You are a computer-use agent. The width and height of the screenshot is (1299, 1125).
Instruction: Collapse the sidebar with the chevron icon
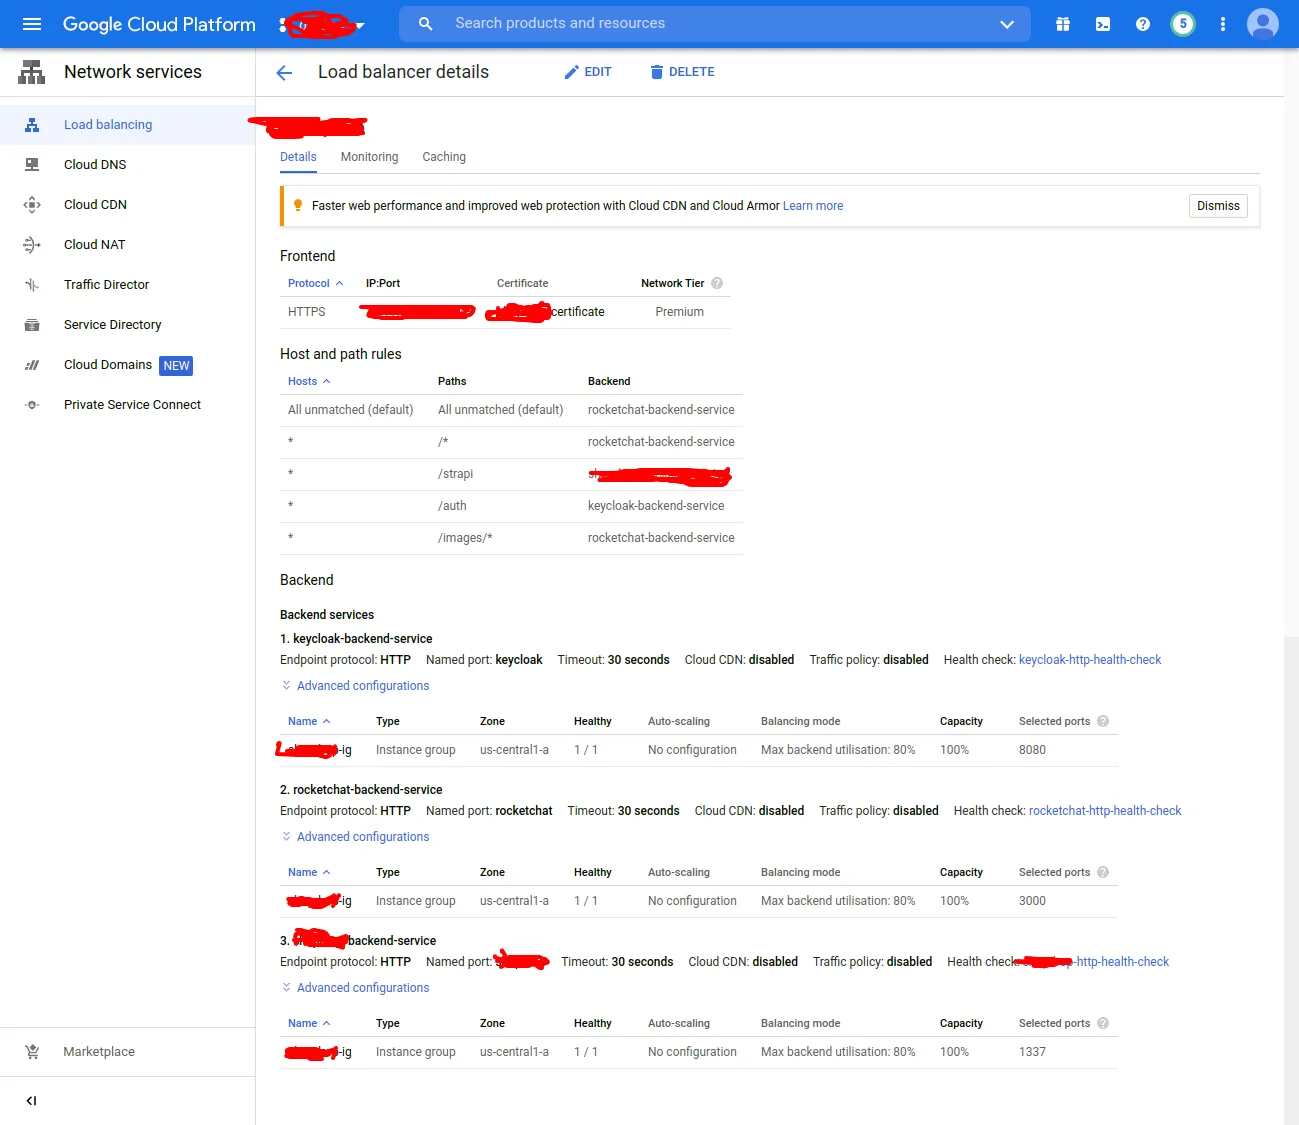tap(31, 1101)
